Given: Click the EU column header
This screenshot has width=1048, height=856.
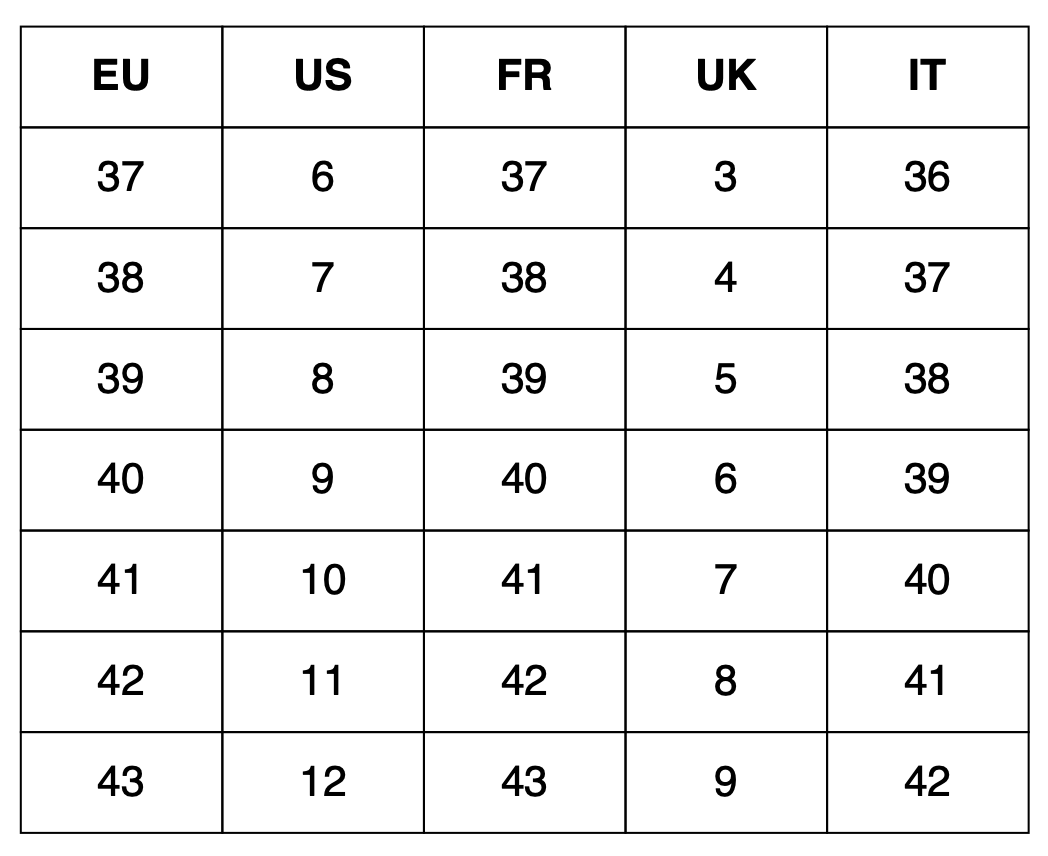Looking at the screenshot, I should [x=121, y=76].
